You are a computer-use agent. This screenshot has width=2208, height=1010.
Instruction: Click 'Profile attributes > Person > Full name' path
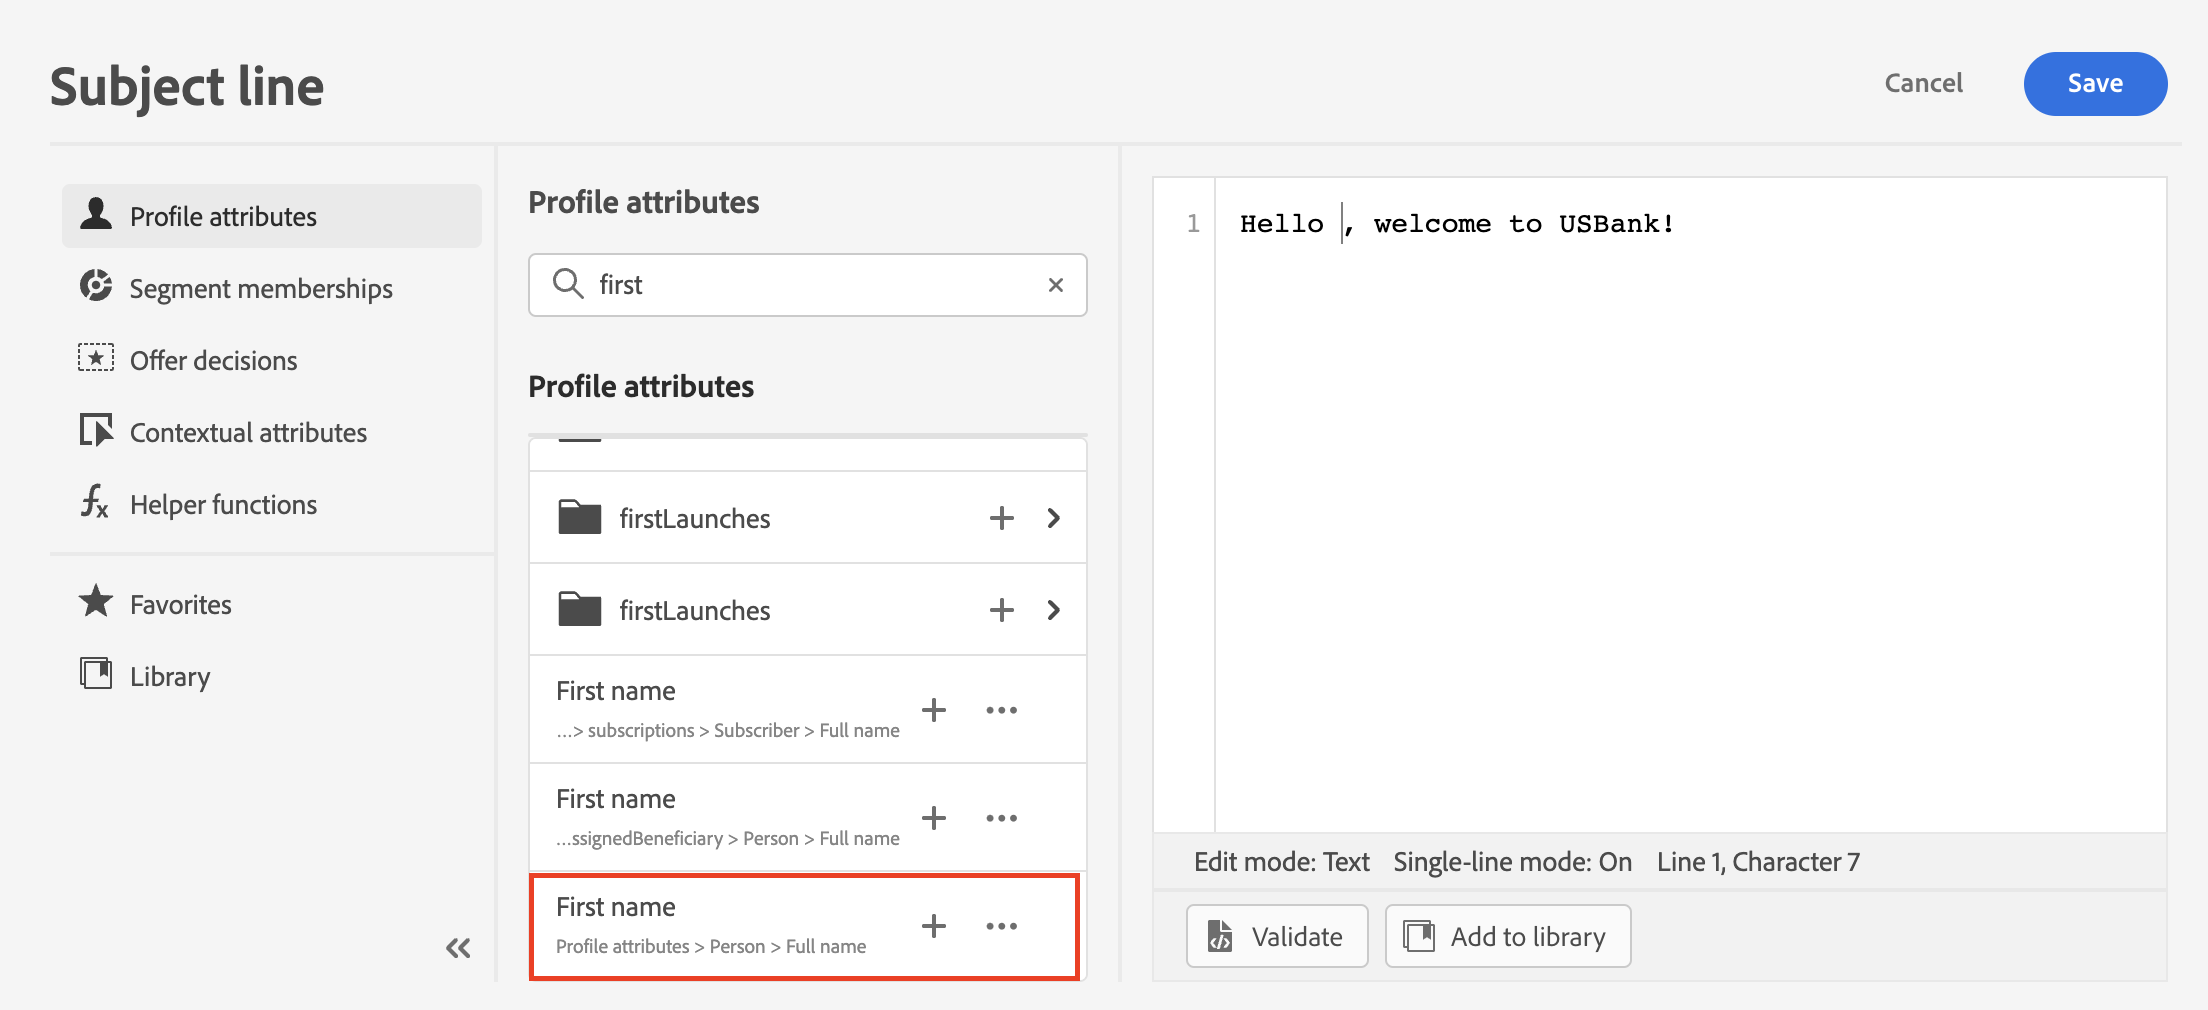coord(711,947)
